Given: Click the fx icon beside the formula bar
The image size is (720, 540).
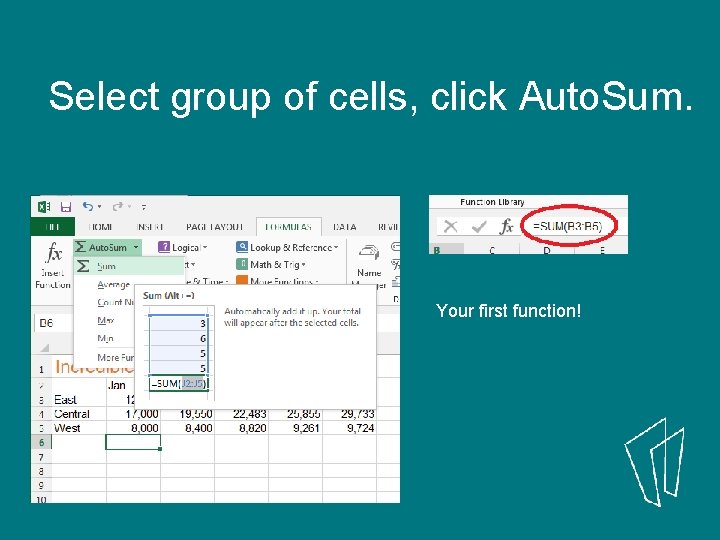Looking at the screenshot, I should [506, 226].
